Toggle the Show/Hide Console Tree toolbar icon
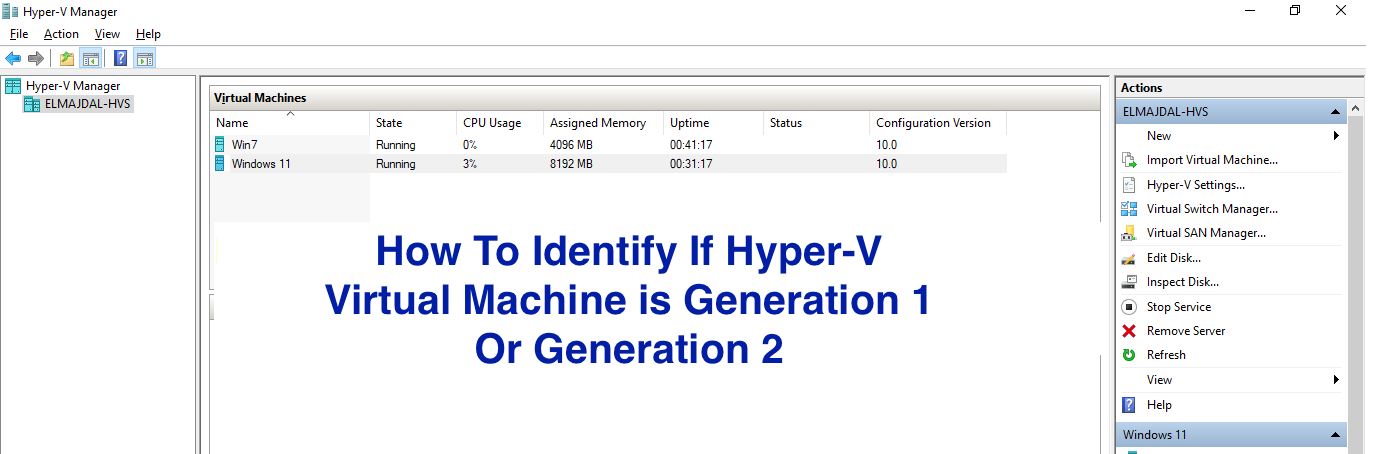 pos(90,58)
